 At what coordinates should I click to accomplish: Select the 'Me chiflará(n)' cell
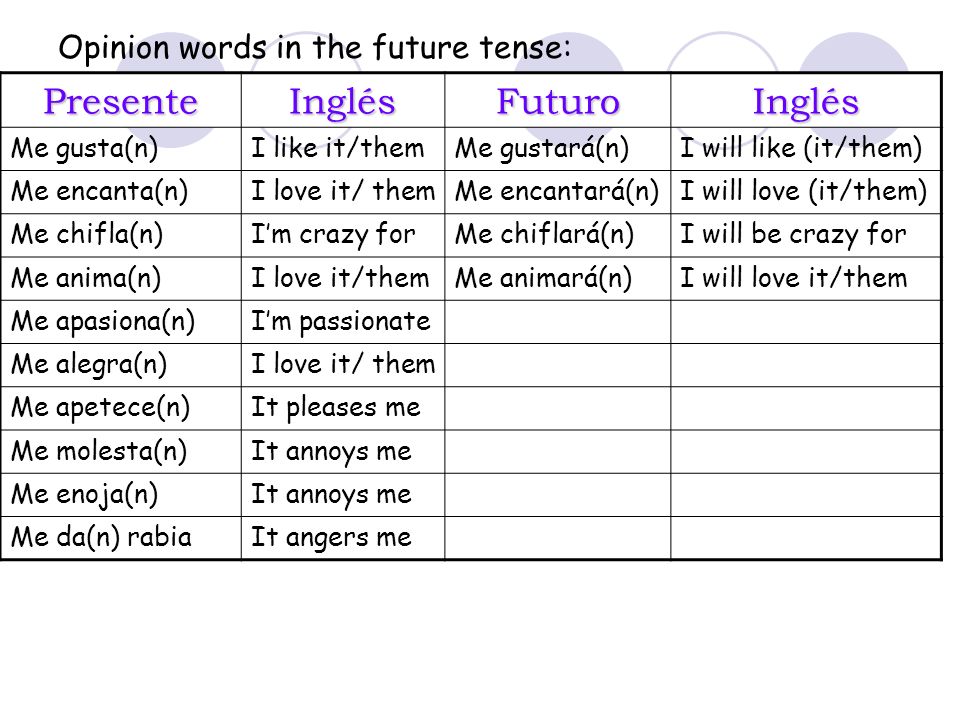point(558,235)
